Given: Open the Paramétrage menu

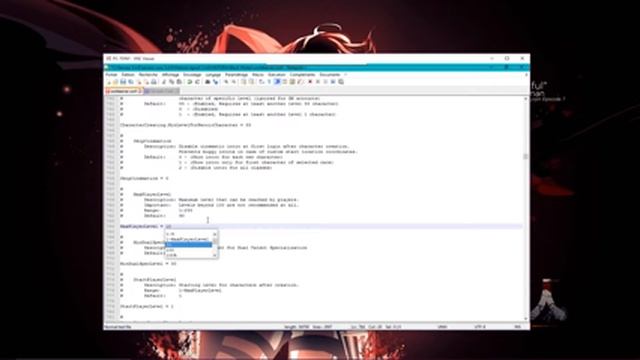Looking at the screenshot, I should (x=237, y=75).
